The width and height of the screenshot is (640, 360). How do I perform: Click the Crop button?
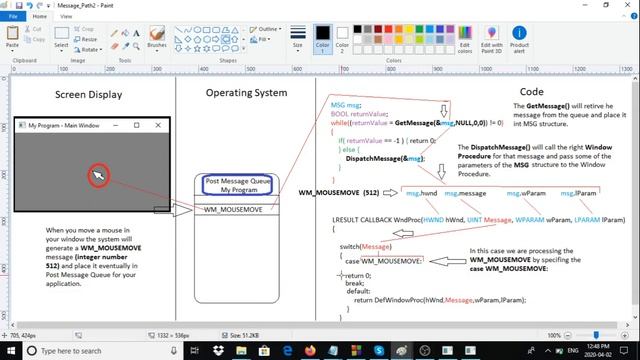click(84, 29)
